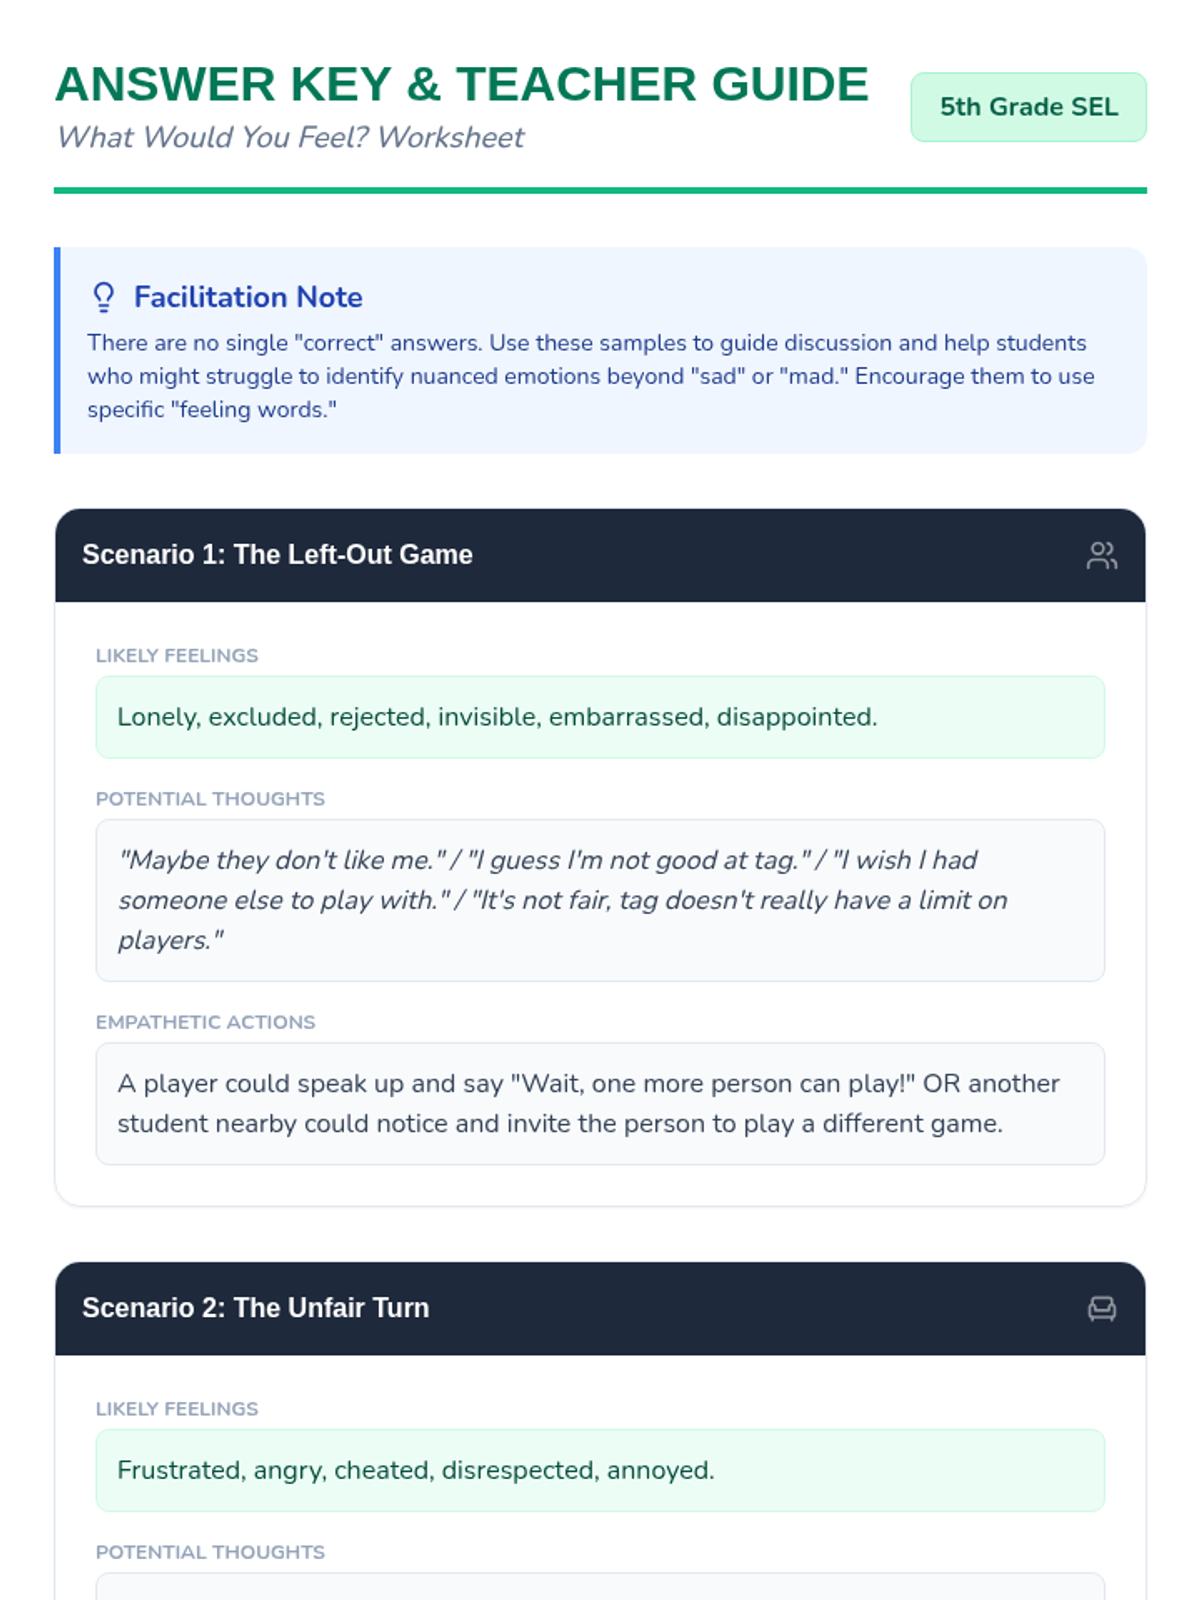
Task: Select the green box listing Lonely, excluded, rejected
Action: pyautogui.click(x=600, y=717)
